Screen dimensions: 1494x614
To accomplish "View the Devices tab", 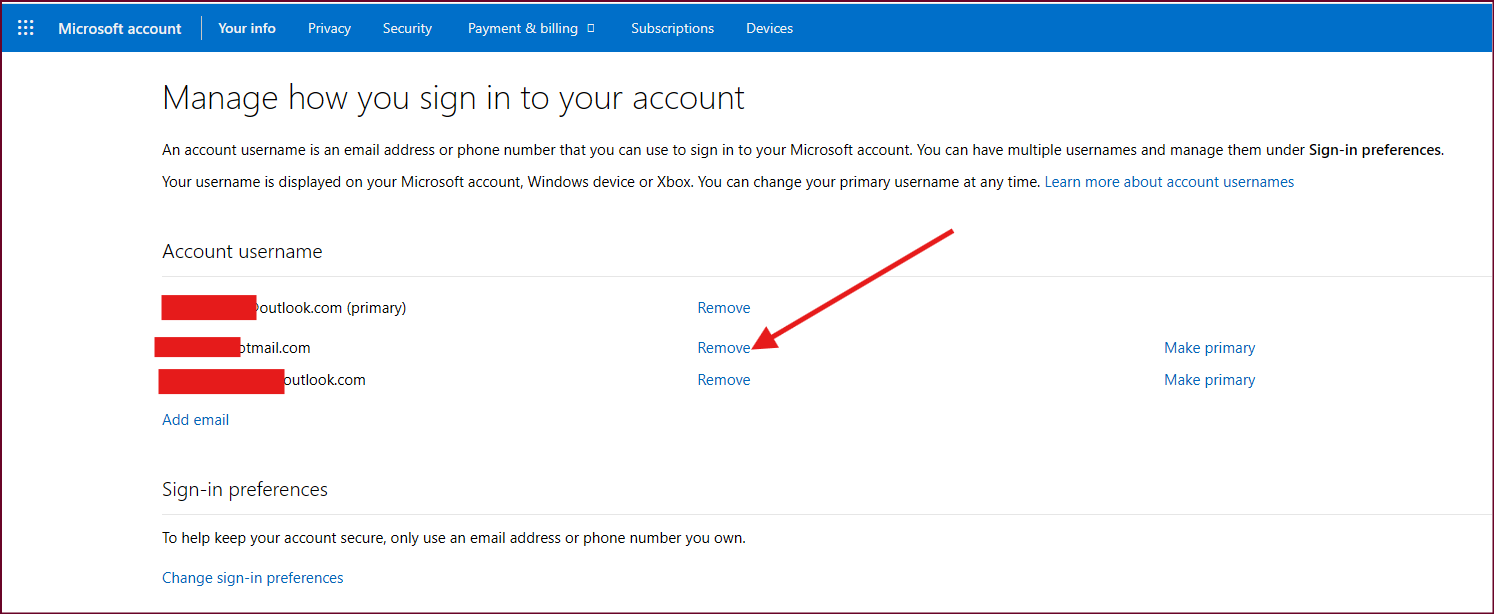I will 769,28.
